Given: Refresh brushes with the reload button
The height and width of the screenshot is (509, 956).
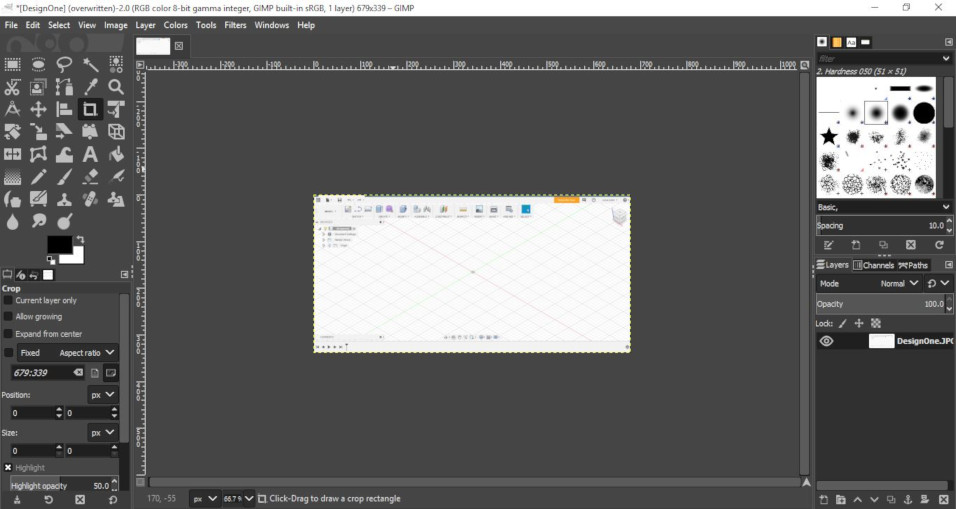Looking at the screenshot, I should pyautogui.click(x=939, y=245).
